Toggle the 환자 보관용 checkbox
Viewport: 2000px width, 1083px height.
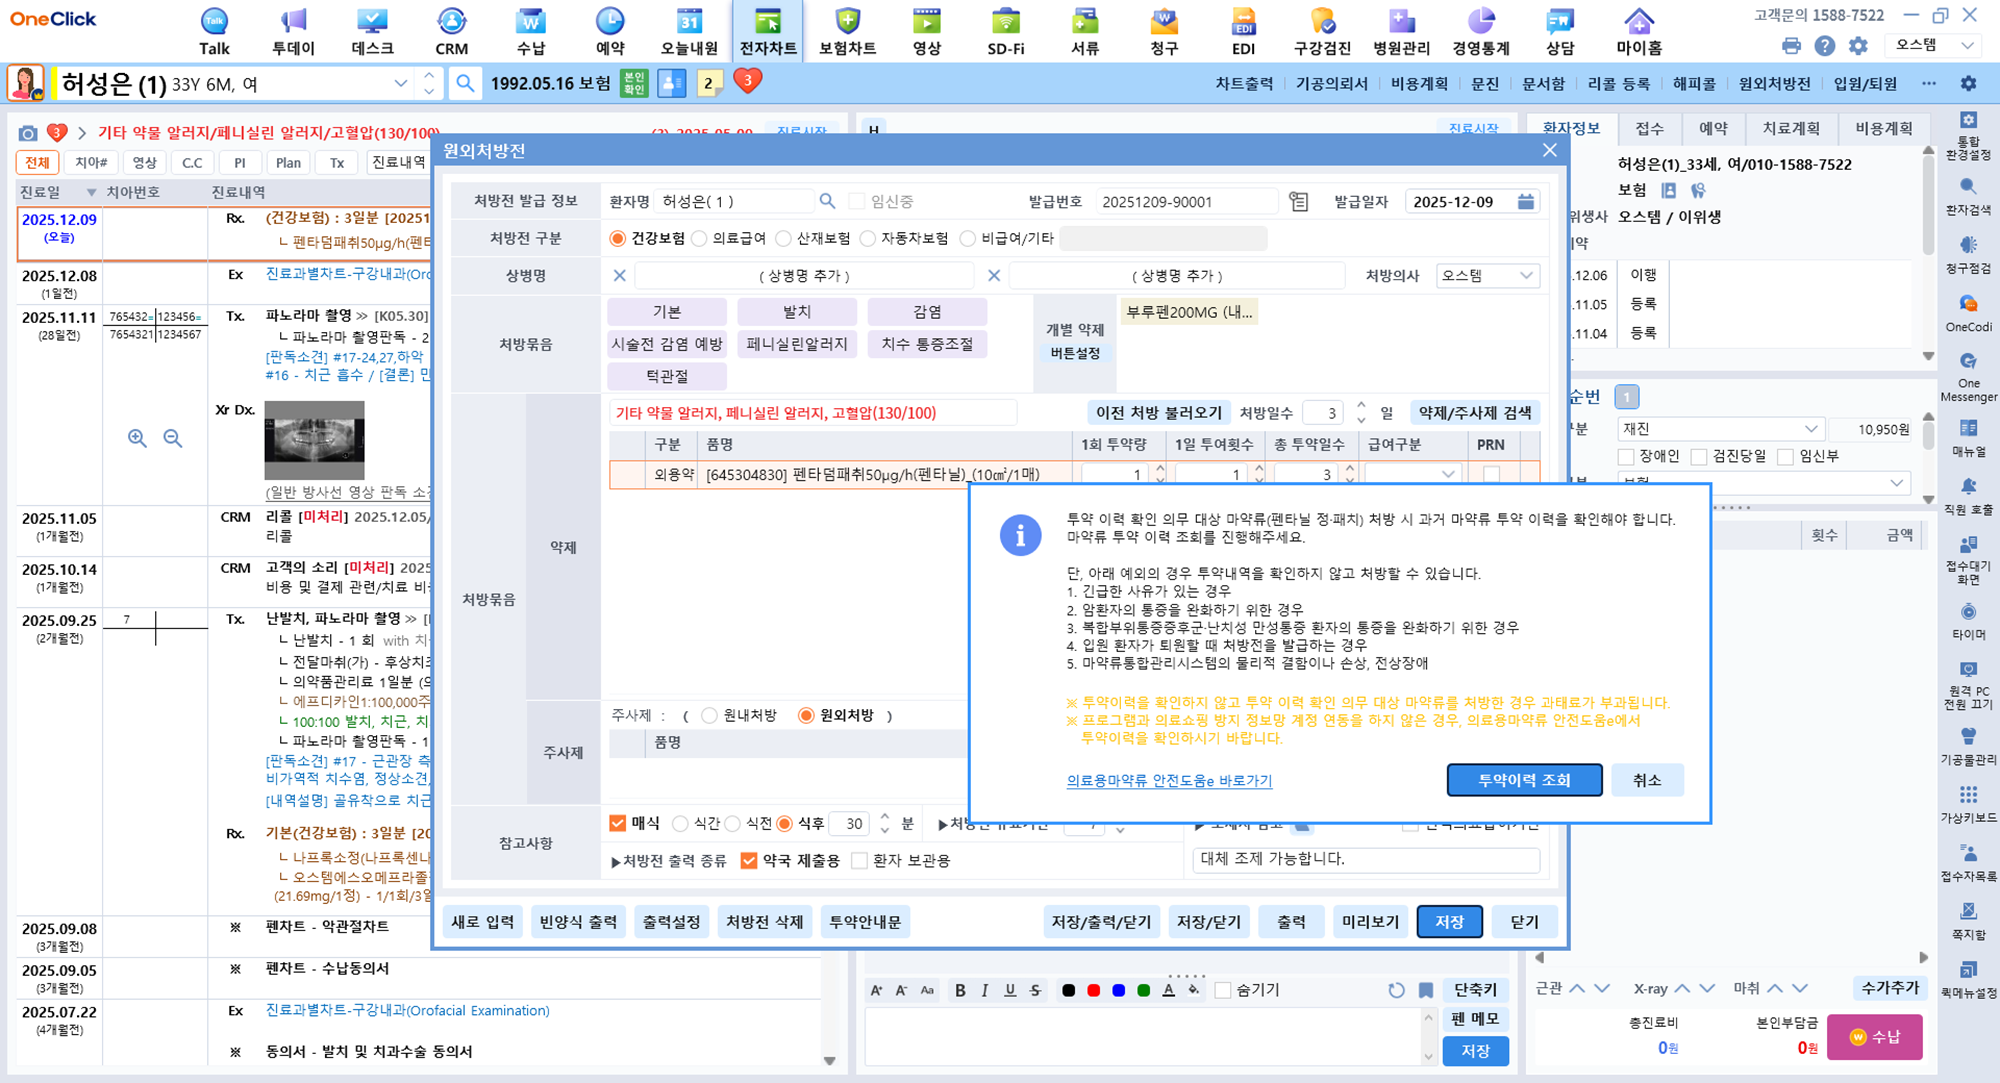pyautogui.click(x=859, y=861)
